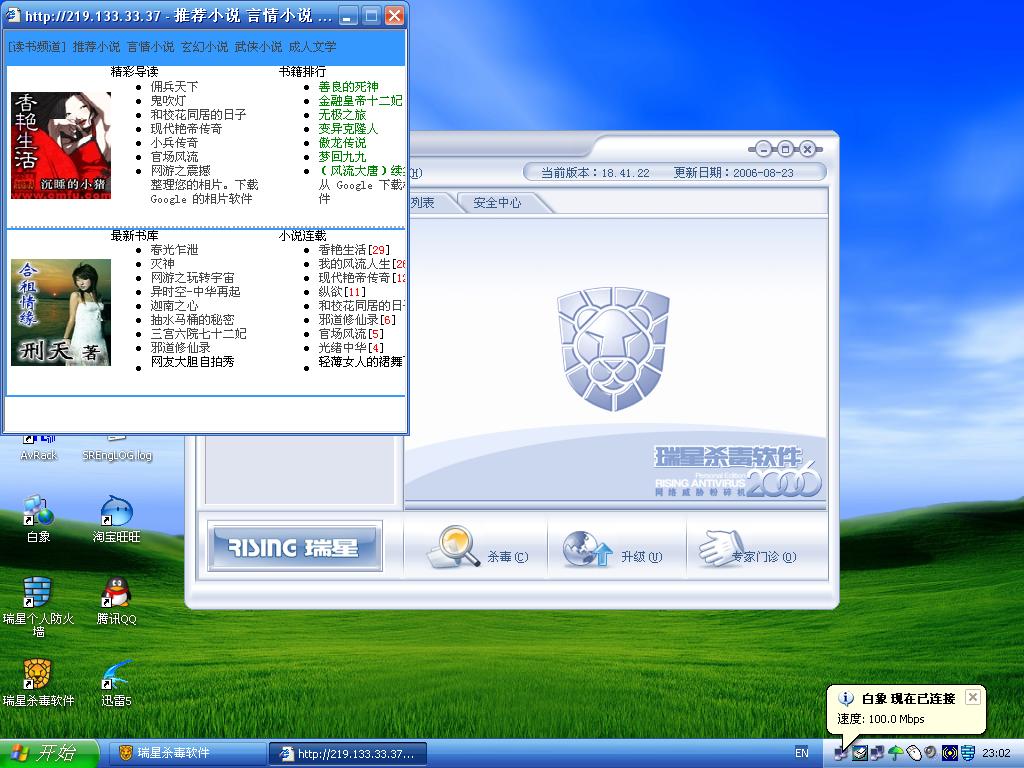Open 春光乍泄 novel link
The height and width of the screenshot is (768, 1024).
[x=174, y=250]
